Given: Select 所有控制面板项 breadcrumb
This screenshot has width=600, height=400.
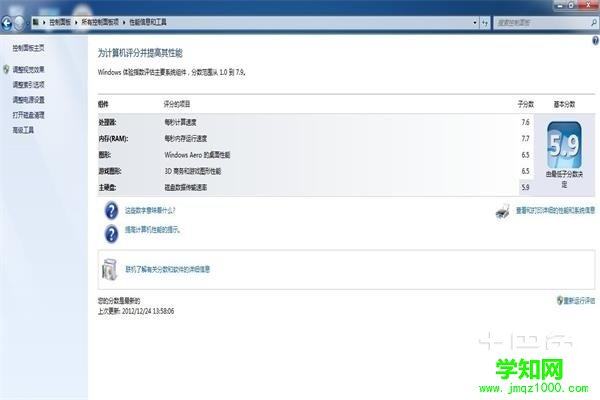Looking at the screenshot, I should [100, 22].
